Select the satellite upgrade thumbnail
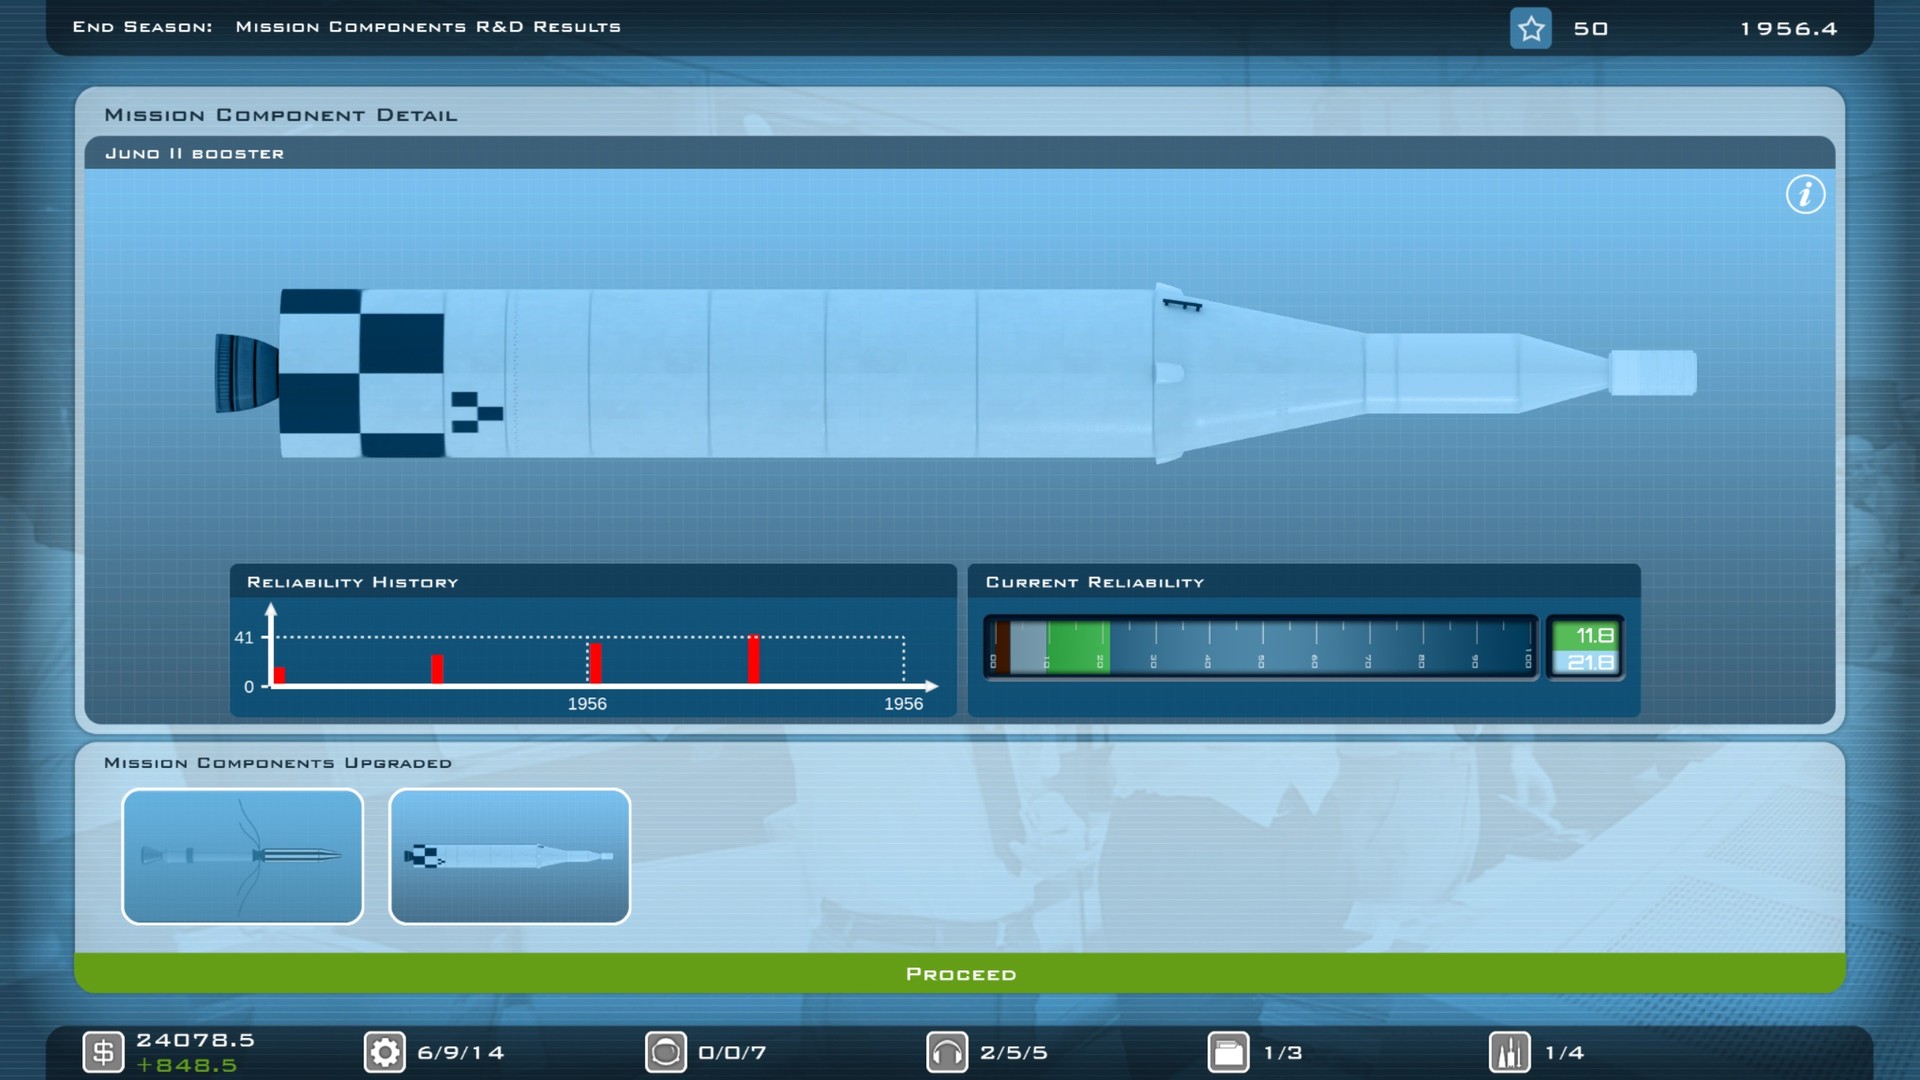The image size is (1920, 1080). click(x=242, y=856)
